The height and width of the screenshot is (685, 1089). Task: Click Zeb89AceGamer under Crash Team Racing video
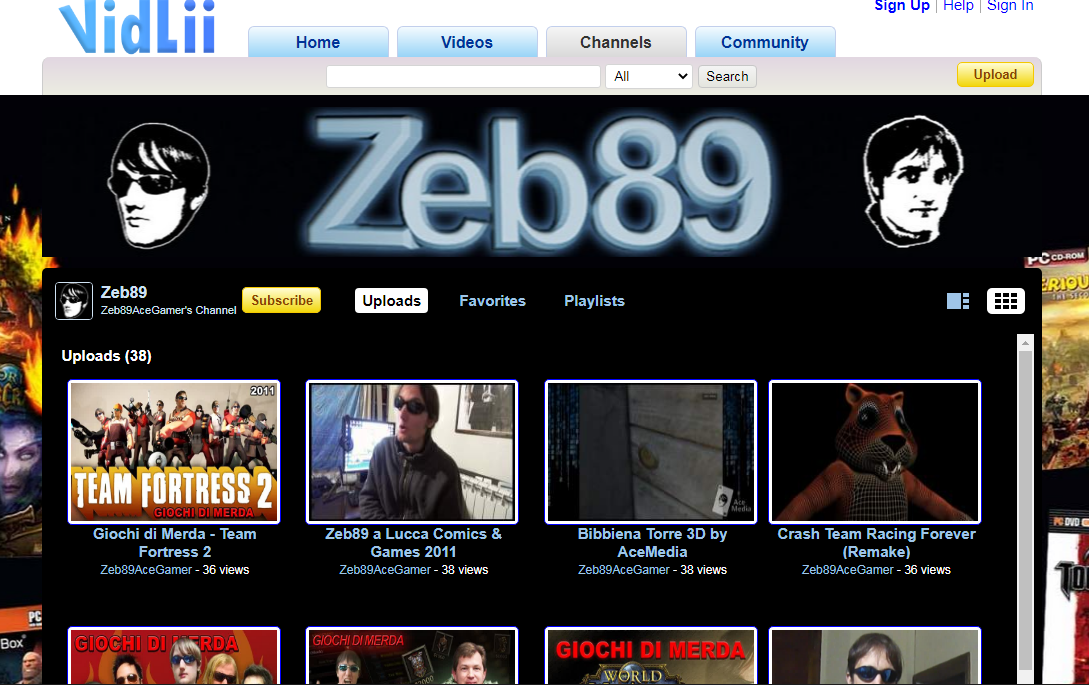pyautogui.click(x=847, y=570)
